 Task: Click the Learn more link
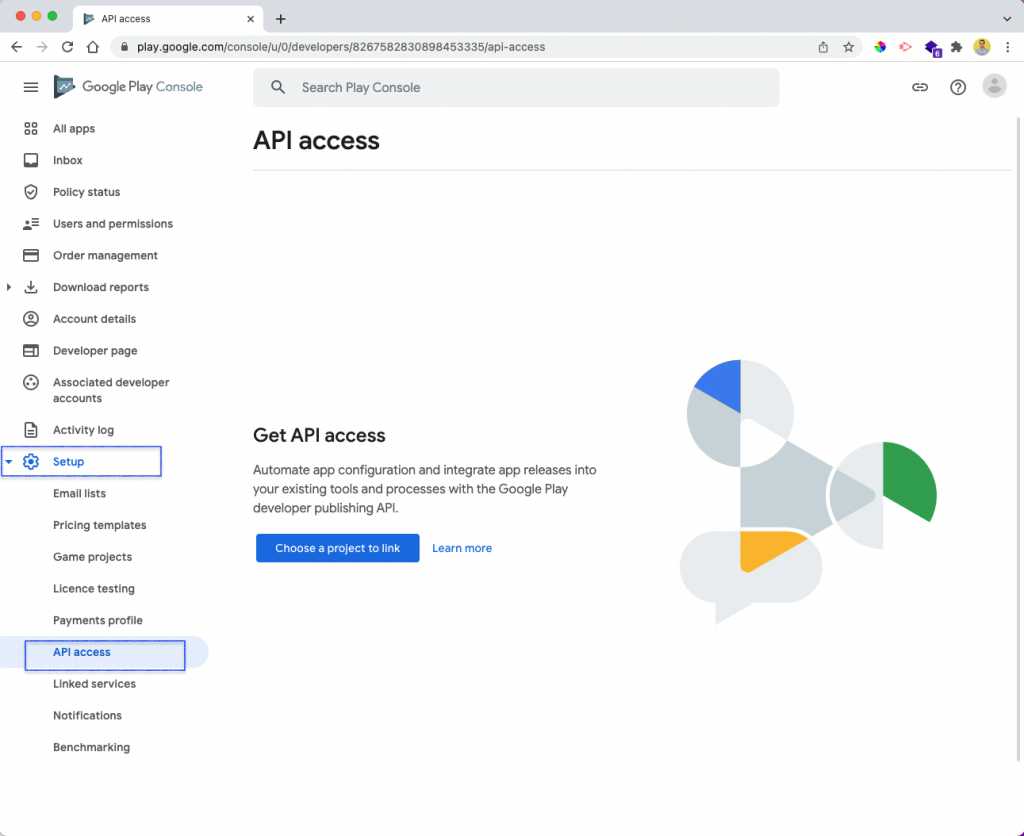pyautogui.click(x=462, y=548)
